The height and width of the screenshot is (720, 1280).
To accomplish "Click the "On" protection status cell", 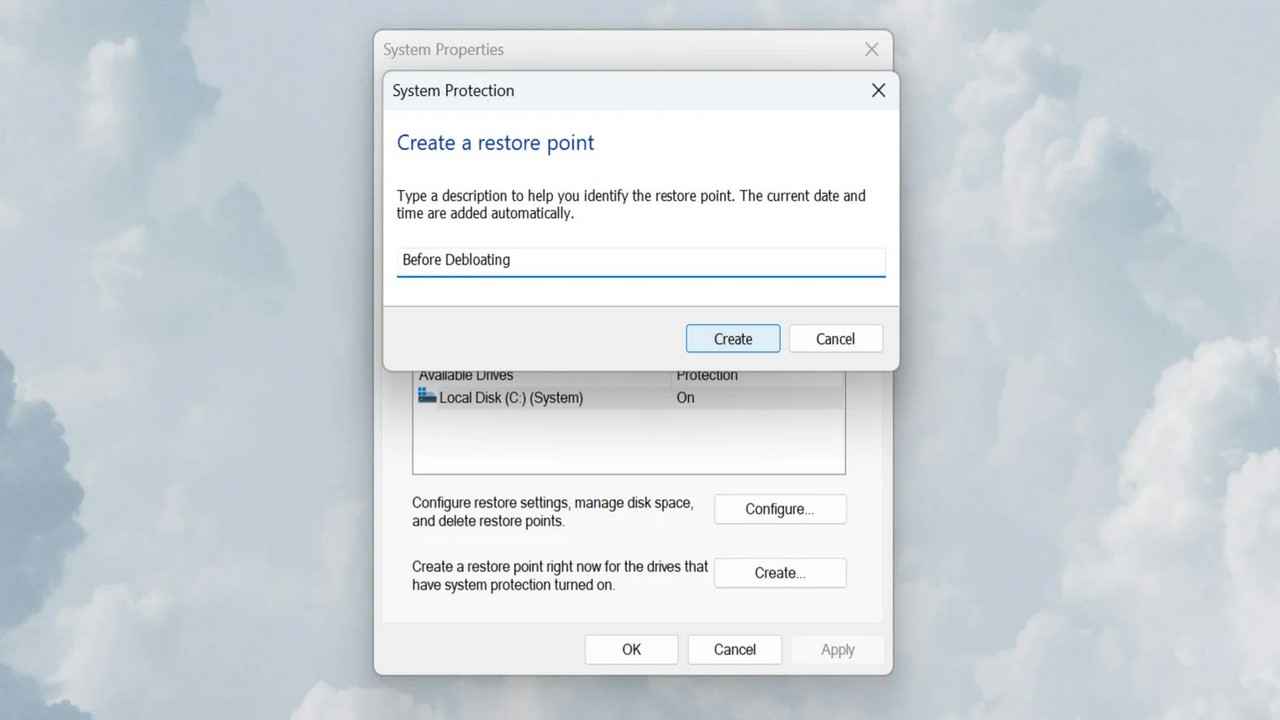I will [x=686, y=398].
